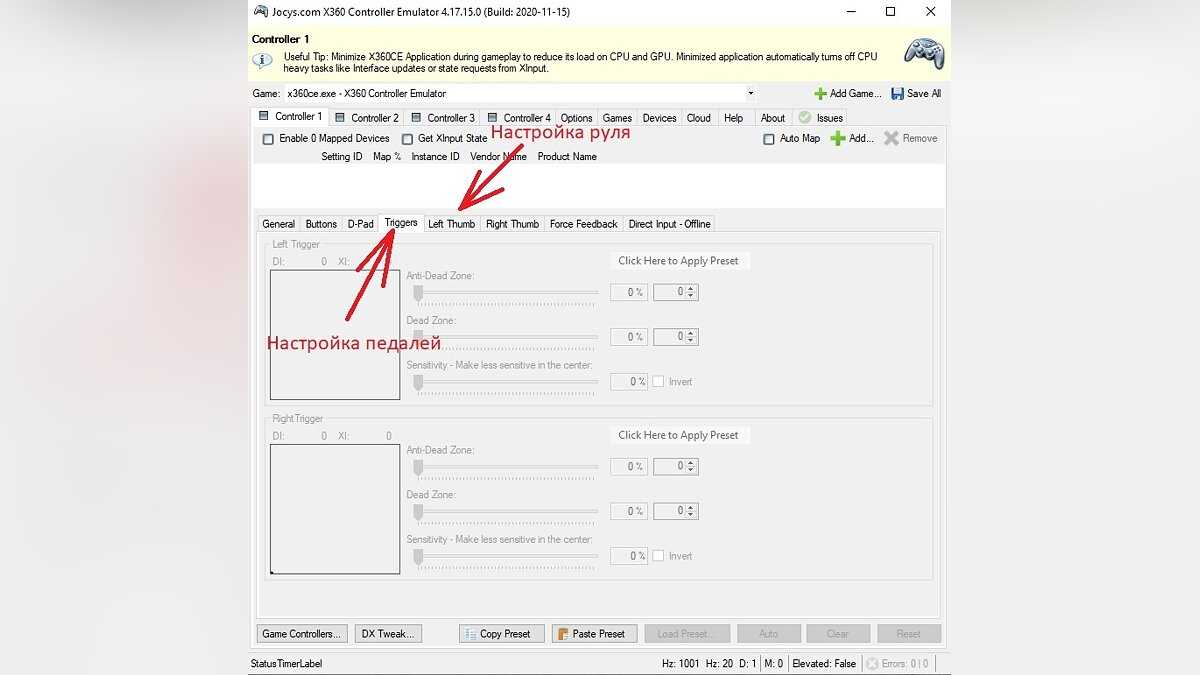This screenshot has width=1200, height=675.
Task: Click the Game Controllers... button
Action: pos(302,634)
